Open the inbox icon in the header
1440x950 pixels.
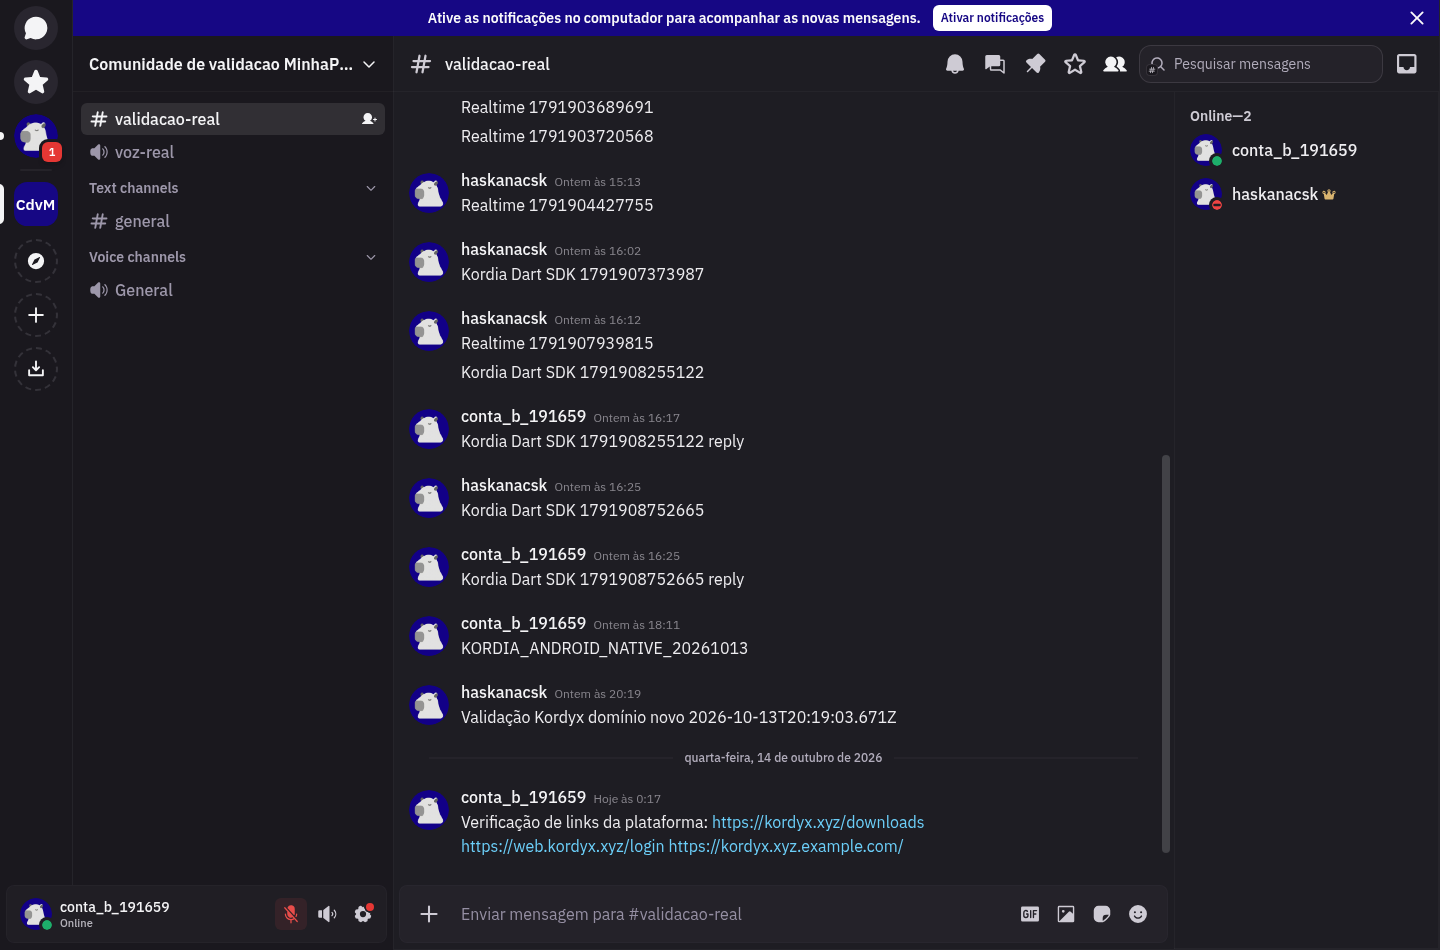tap(1407, 64)
